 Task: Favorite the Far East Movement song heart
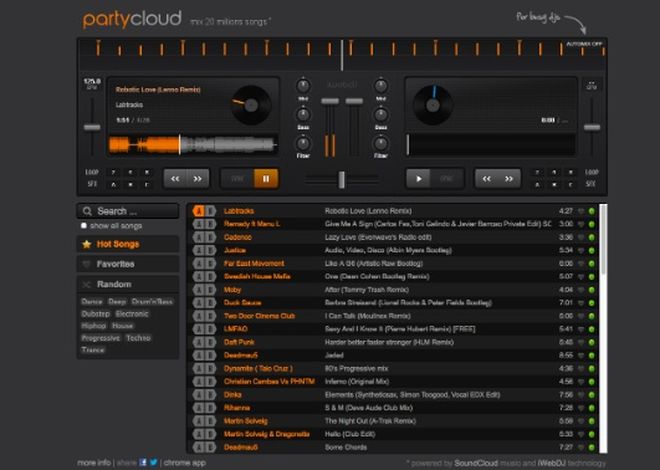coord(581,264)
